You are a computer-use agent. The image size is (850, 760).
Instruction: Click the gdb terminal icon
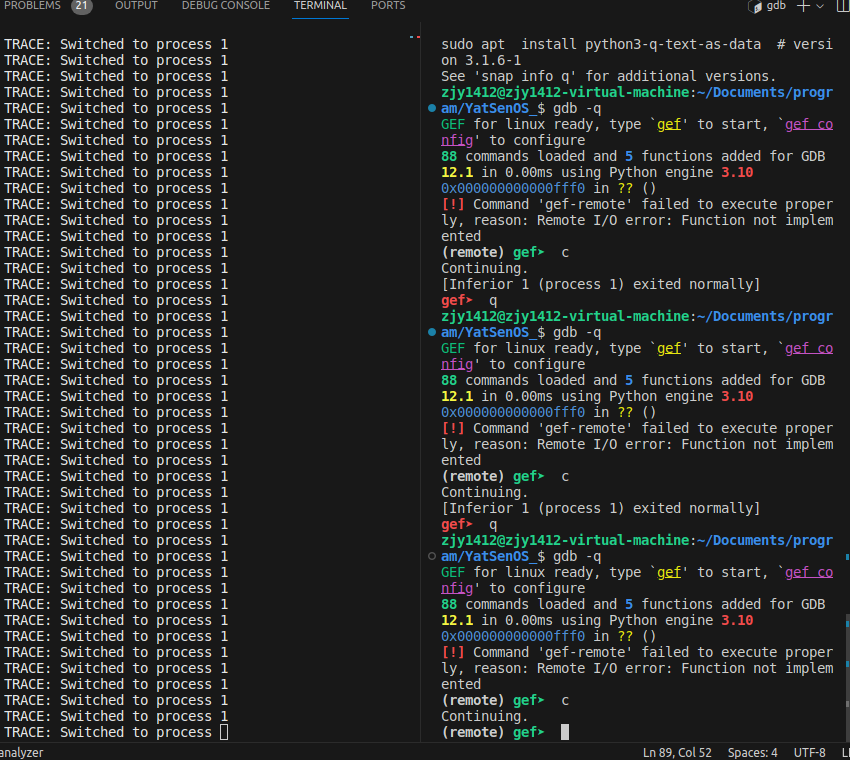coord(755,6)
